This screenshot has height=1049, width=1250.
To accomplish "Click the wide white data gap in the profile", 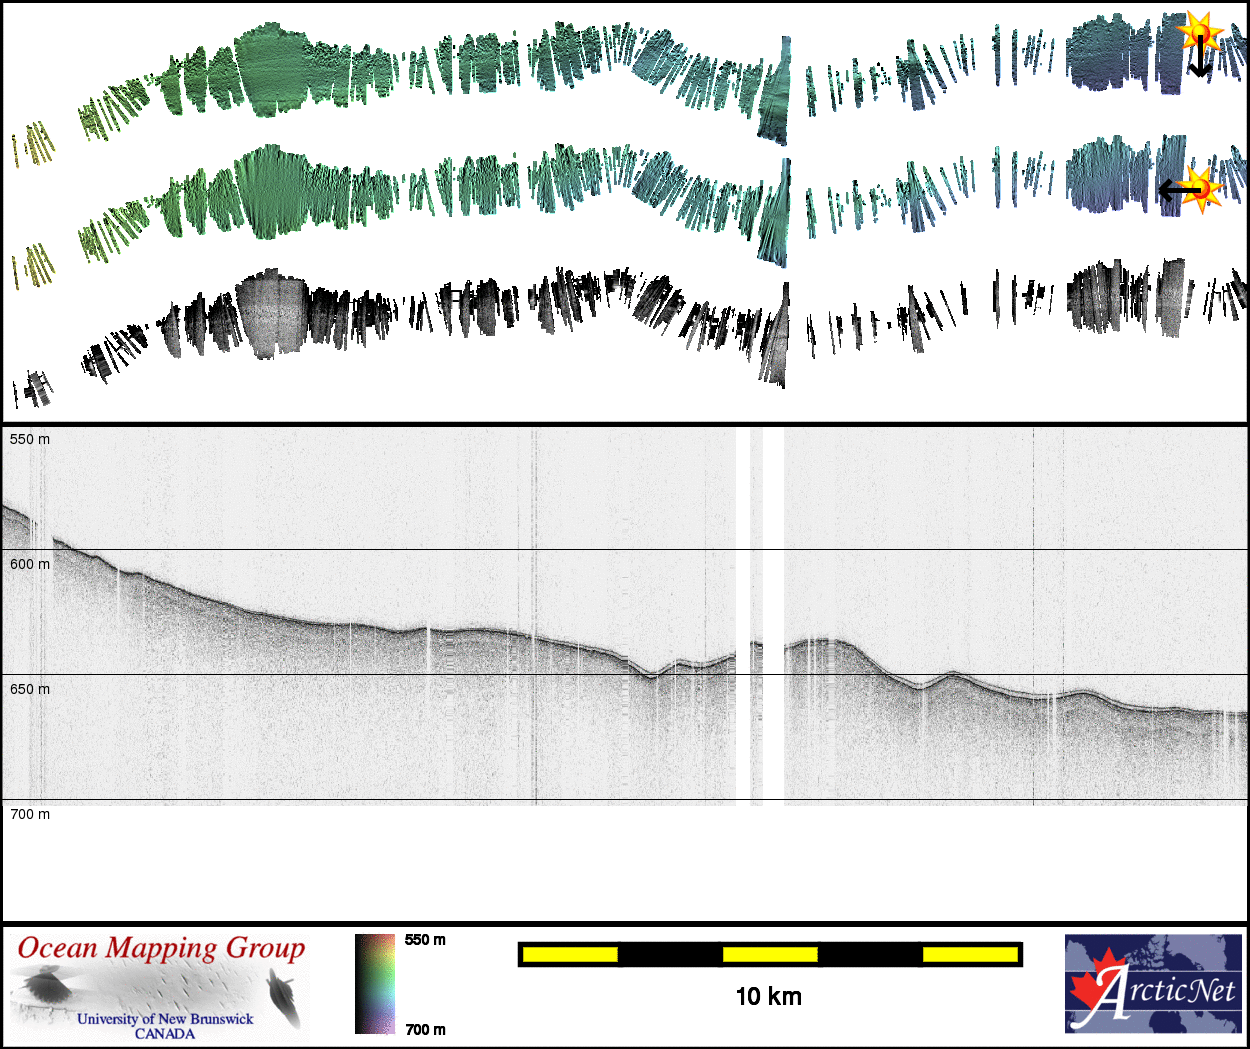I will pos(773,613).
